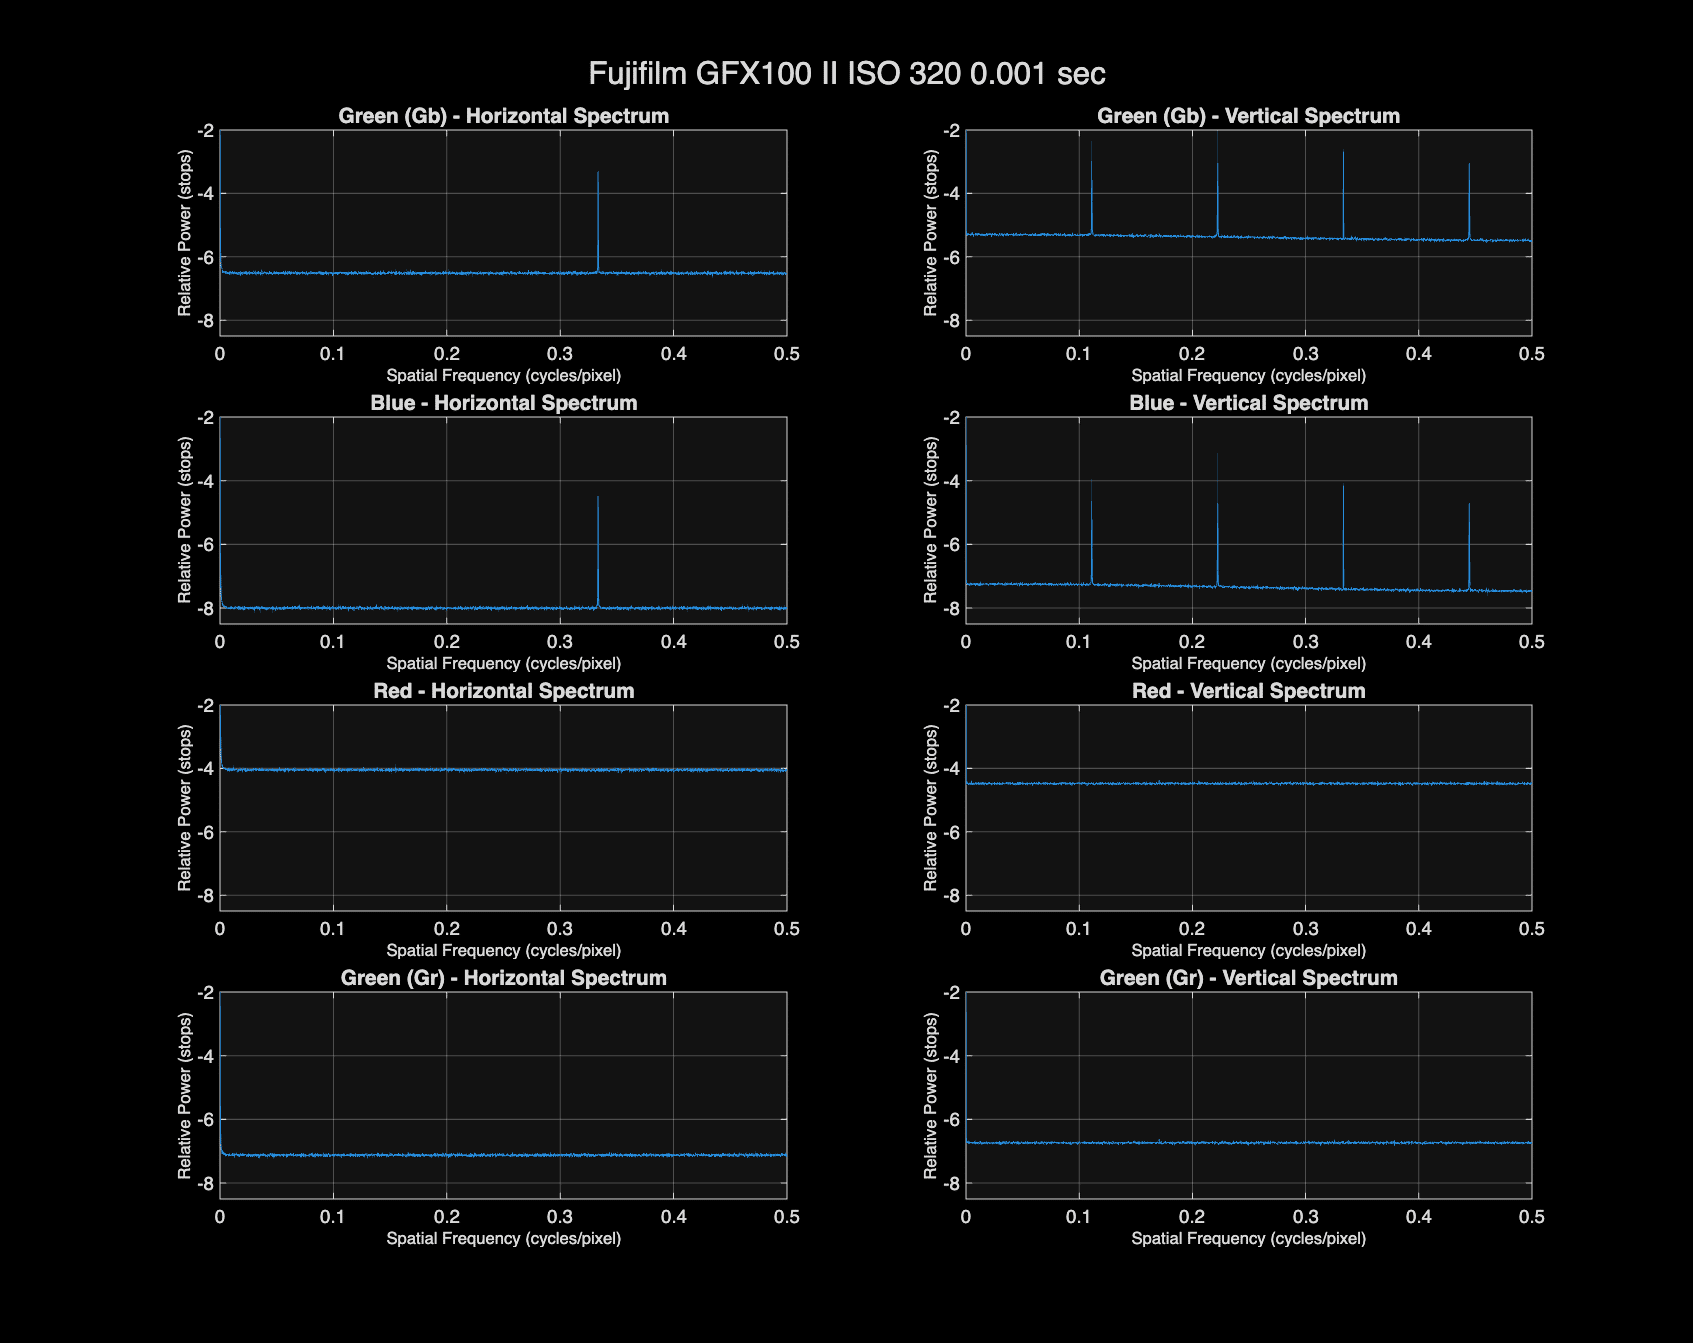Screen dimensions: 1693x1343
Task: Click the 0.3 x-tick of Red Vertical plot
Action: pyautogui.click(x=1305, y=929)
